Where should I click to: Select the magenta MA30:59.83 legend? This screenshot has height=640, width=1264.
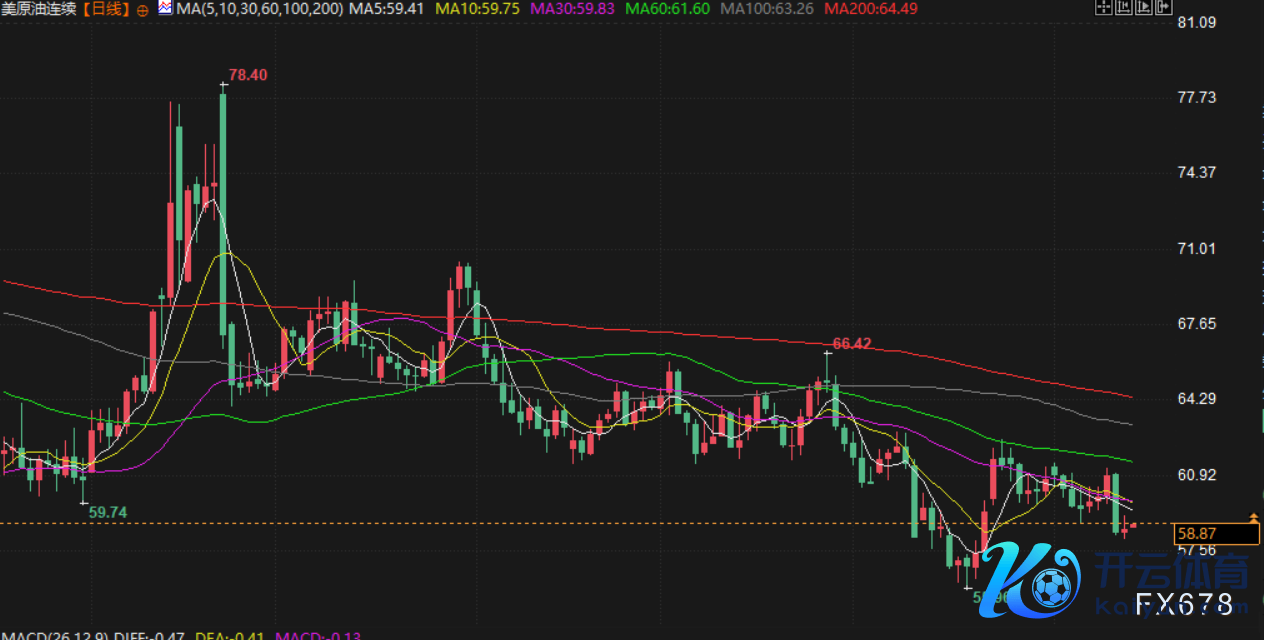click(578, 9)
